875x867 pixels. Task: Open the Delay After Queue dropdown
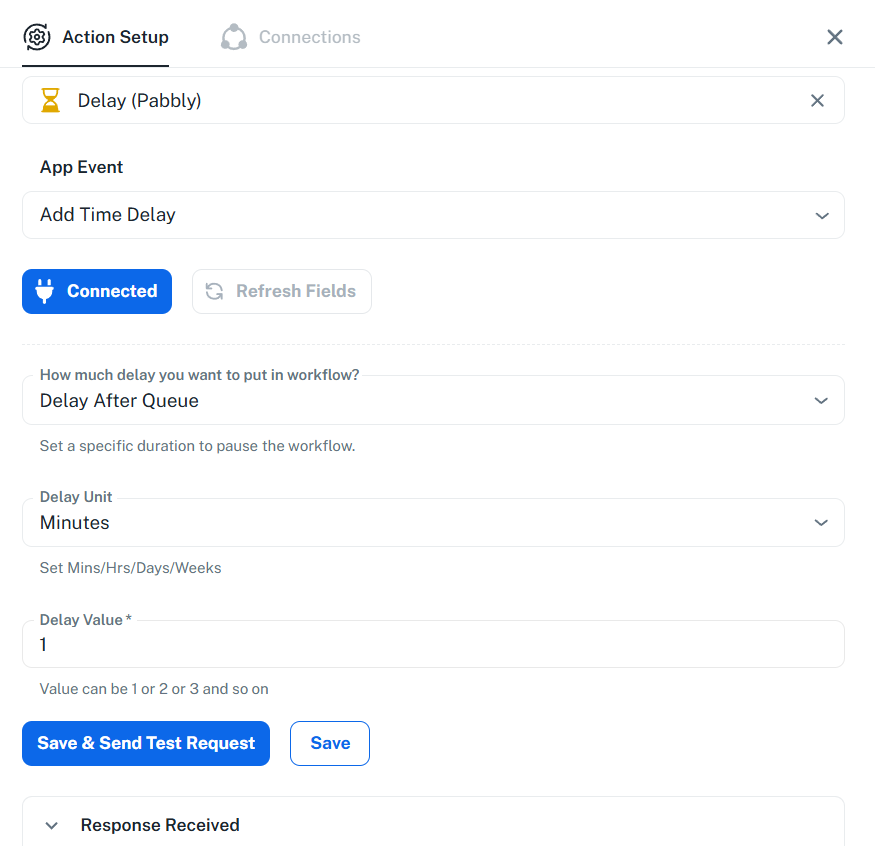pyautogui.click(x=433, y=401)
